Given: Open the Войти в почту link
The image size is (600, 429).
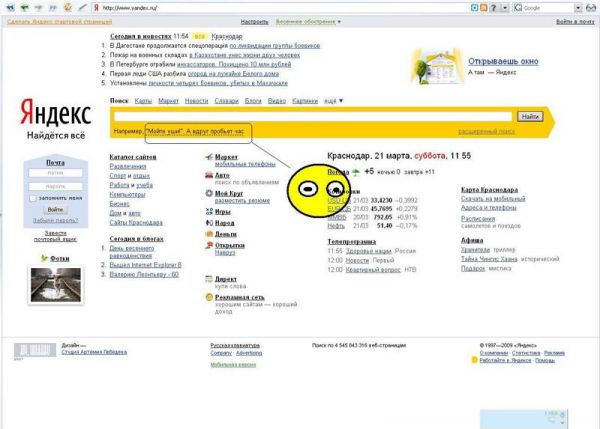Looking at the screenshot, I should 575,22.
